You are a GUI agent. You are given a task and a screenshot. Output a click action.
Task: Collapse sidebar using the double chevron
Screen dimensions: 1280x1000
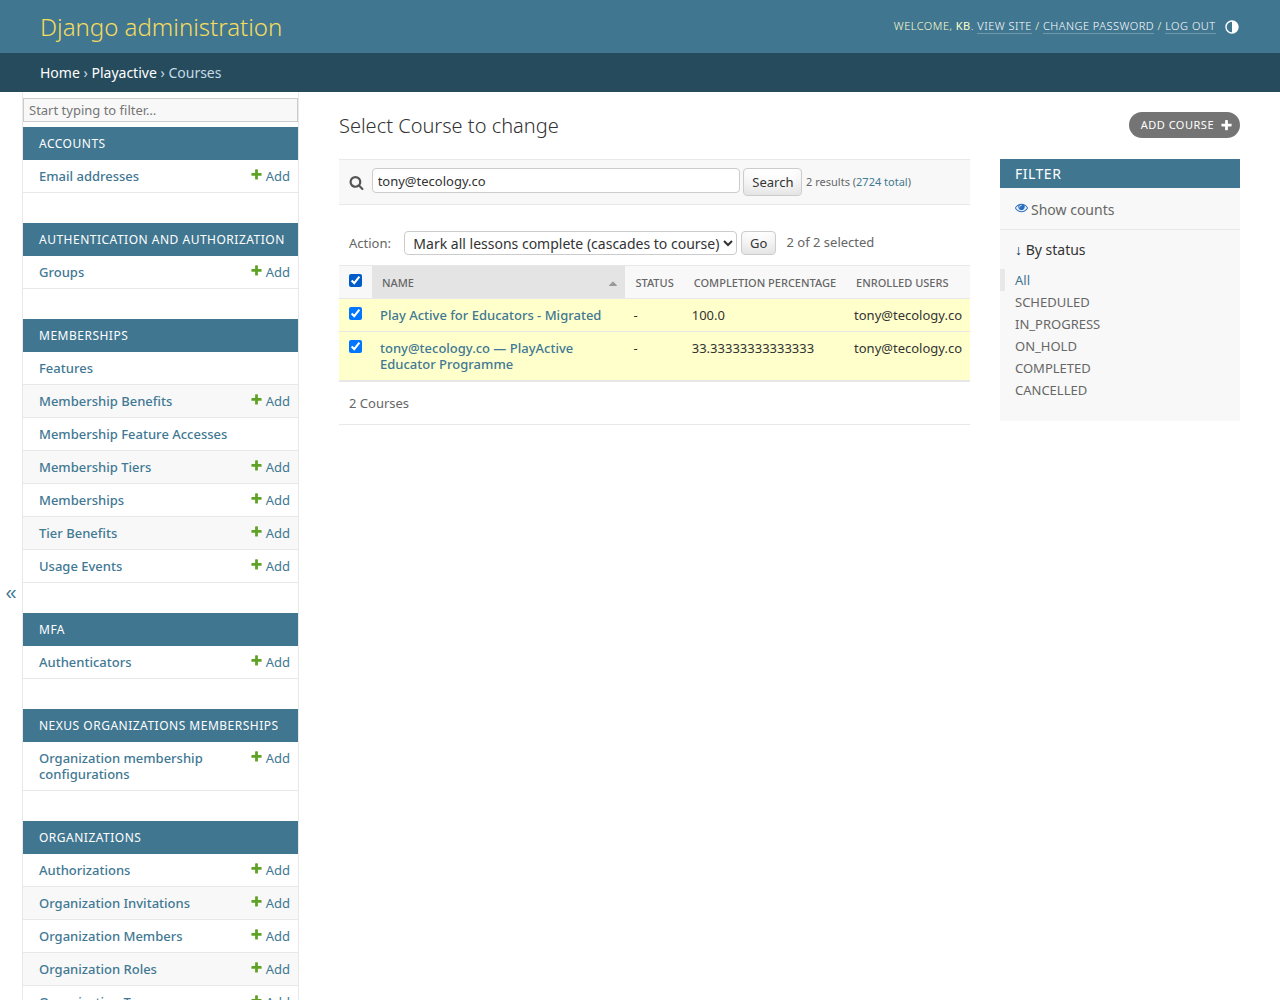tap(11, 594)
